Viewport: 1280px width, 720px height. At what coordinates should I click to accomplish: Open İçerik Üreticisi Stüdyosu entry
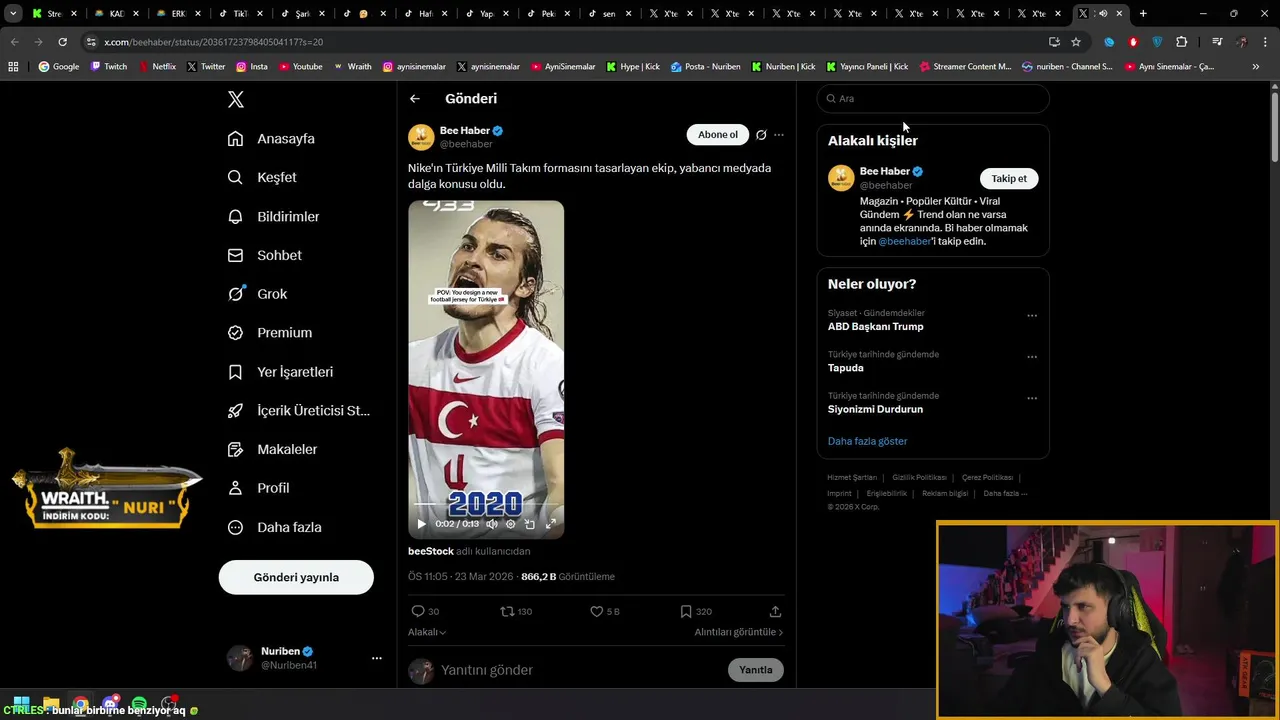298,410
